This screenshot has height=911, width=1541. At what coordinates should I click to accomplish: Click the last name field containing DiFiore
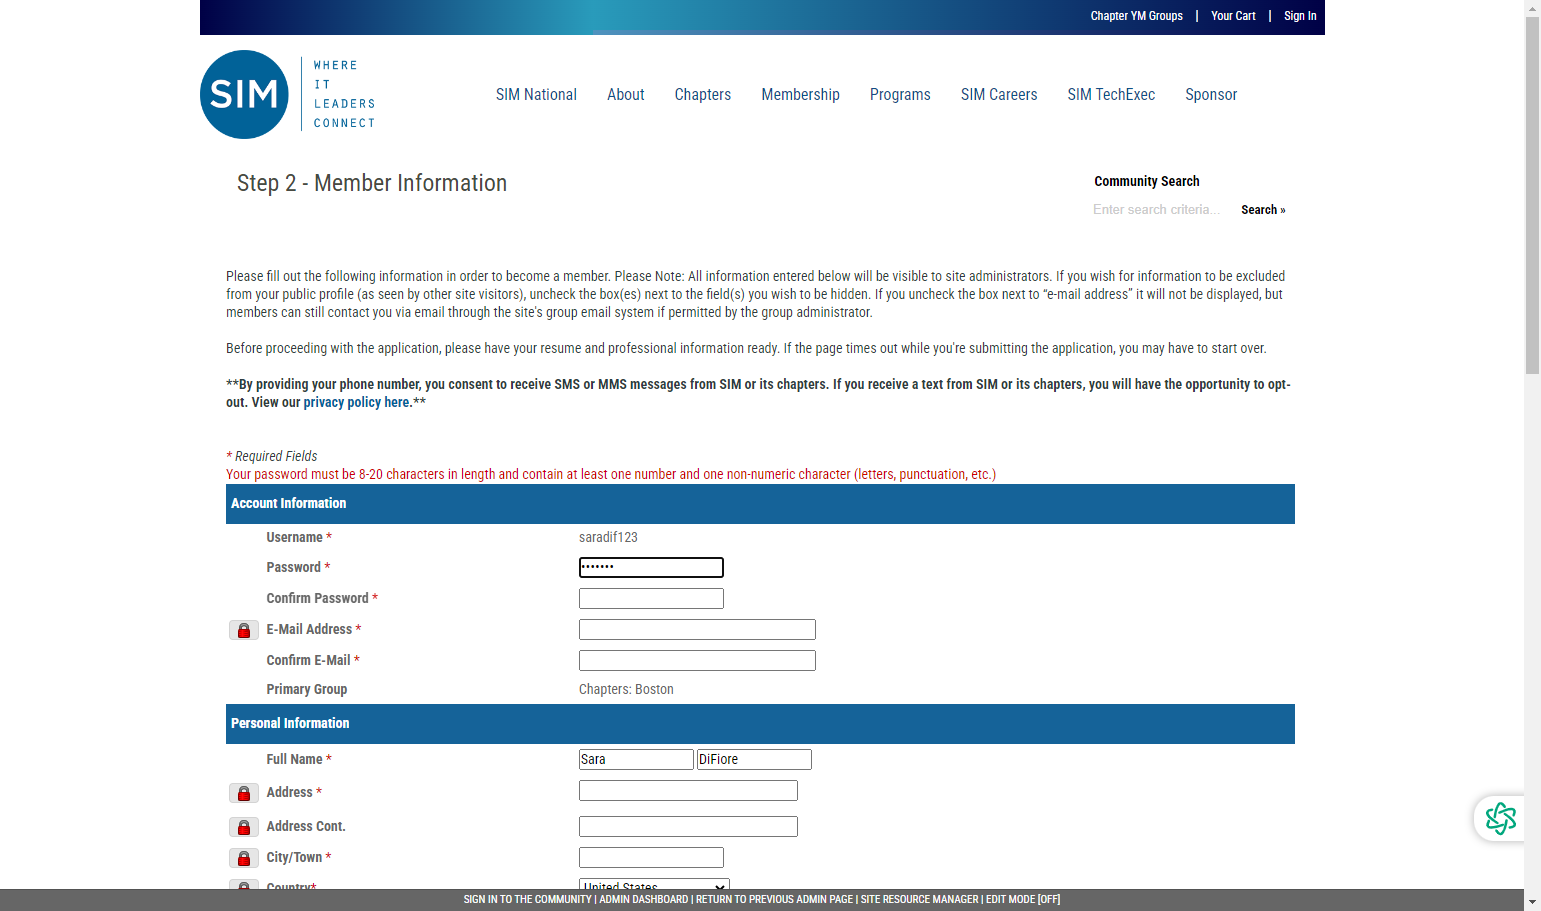click(754, 760)
